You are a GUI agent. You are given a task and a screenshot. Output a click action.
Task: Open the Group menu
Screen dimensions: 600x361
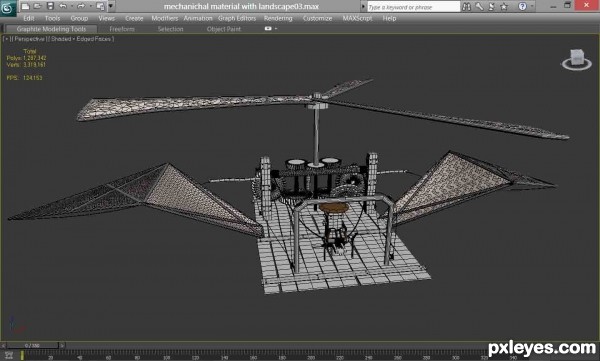[x=79, y=18]
